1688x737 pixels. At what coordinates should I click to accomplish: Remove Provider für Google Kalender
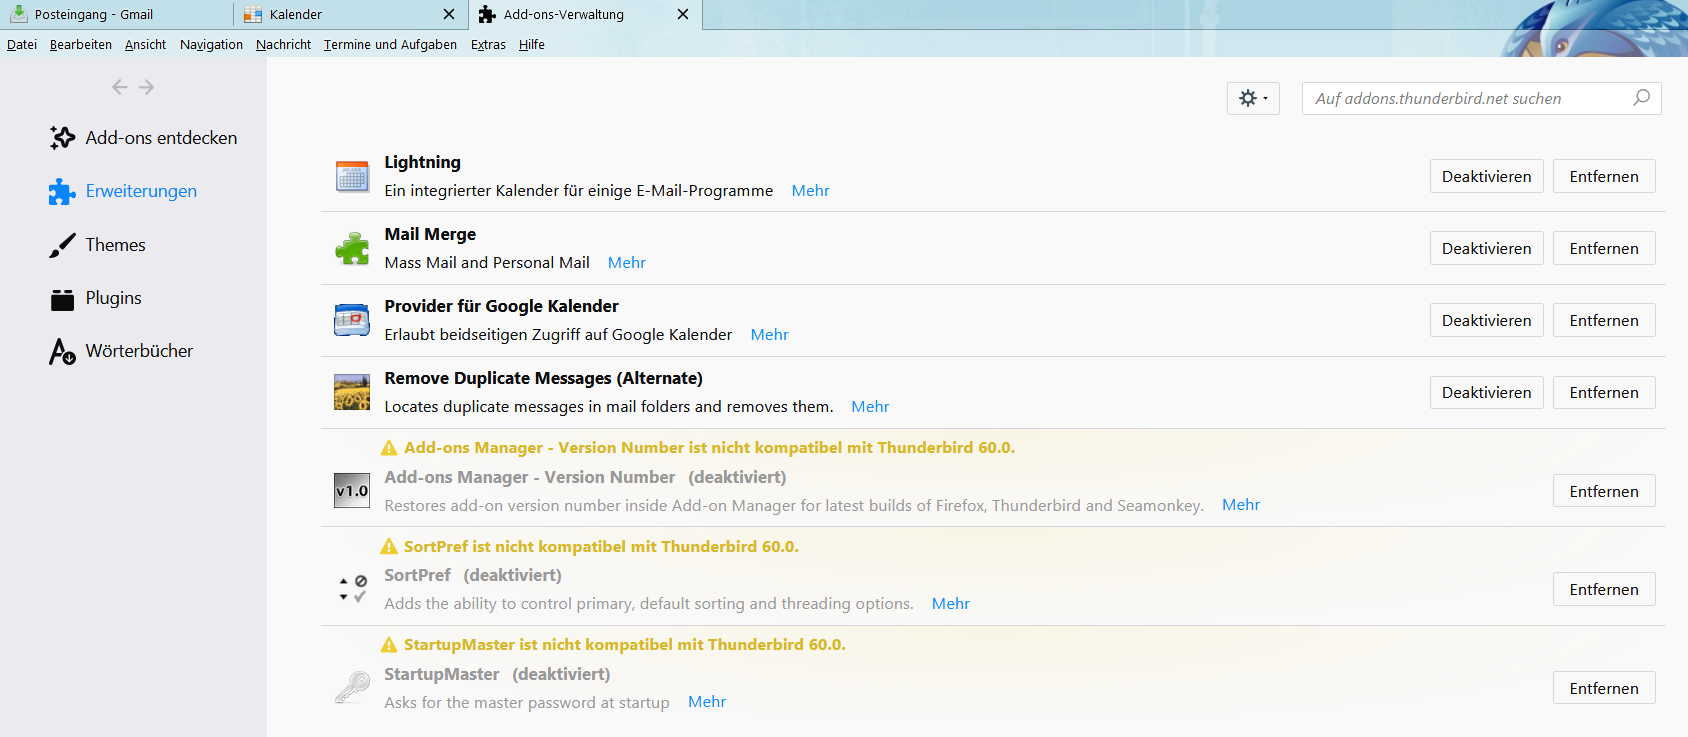[1604, 320]
